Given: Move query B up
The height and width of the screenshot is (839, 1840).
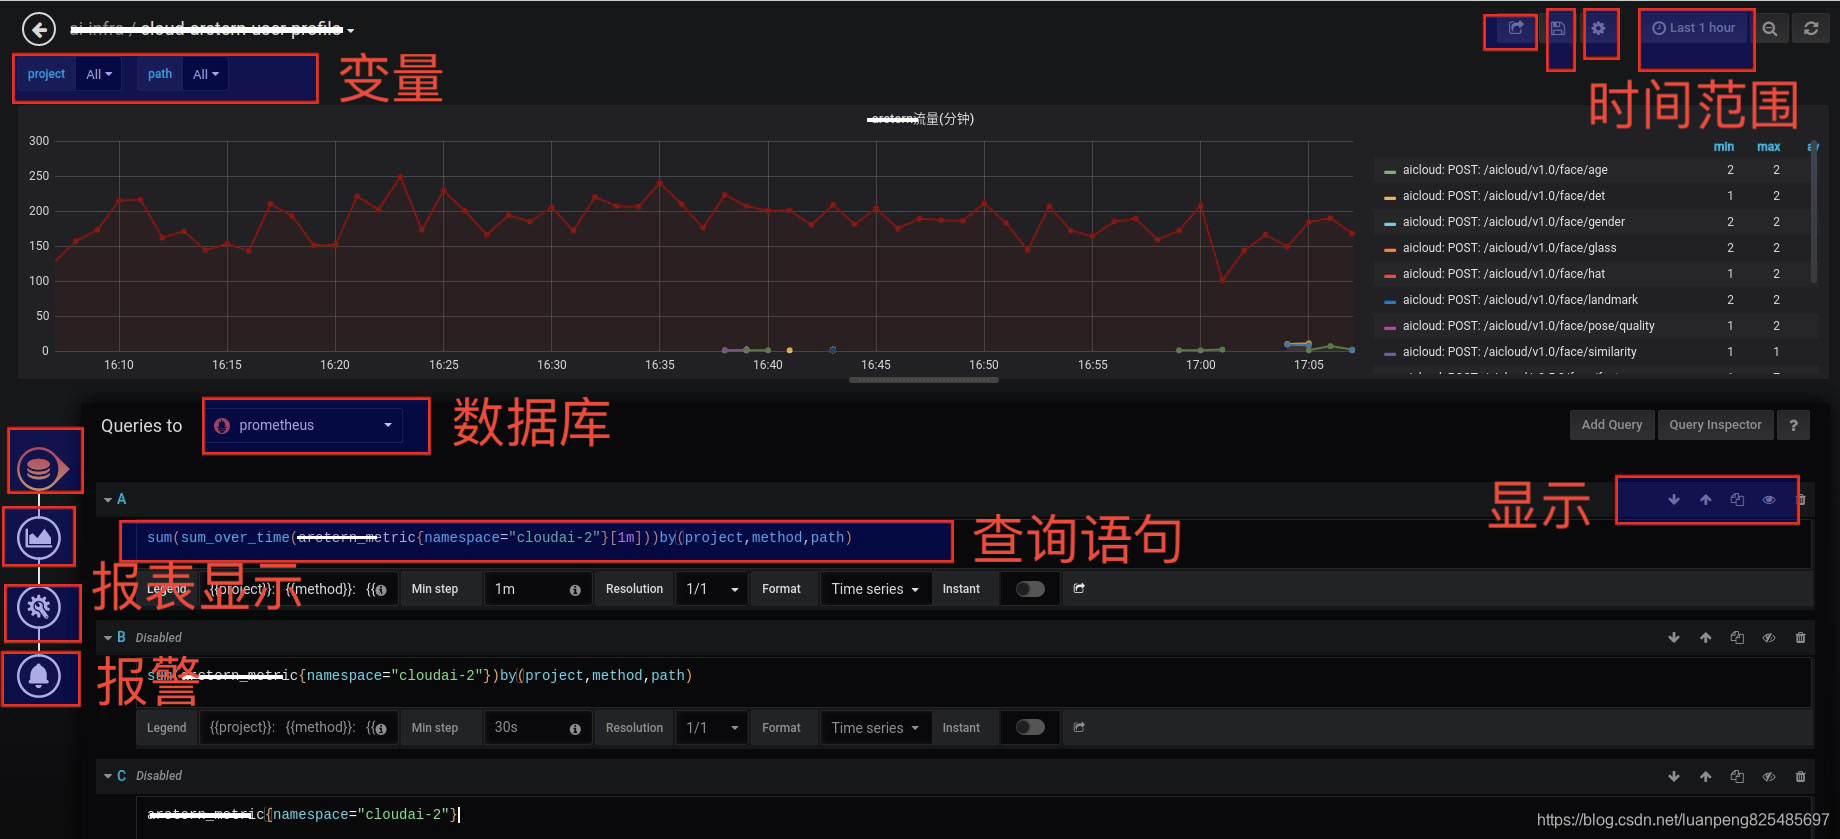Looking at the screenshot, I should (1706, 638).
